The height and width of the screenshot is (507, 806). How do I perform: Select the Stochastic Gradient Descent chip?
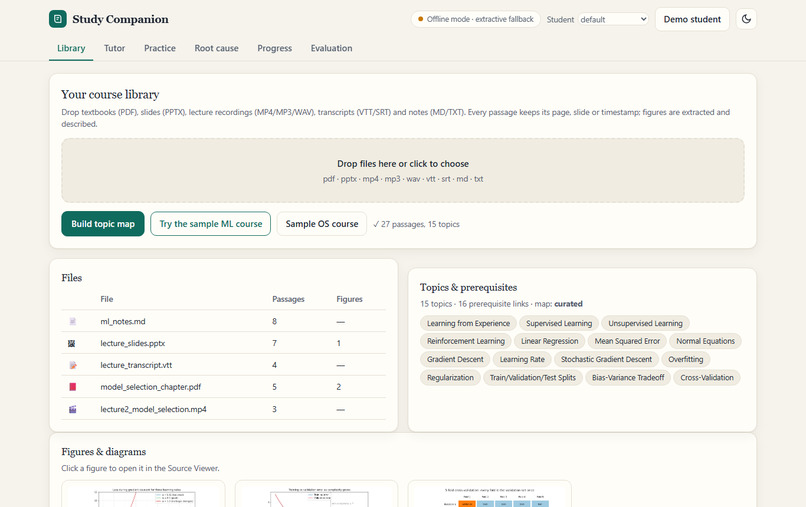[607, 359]
